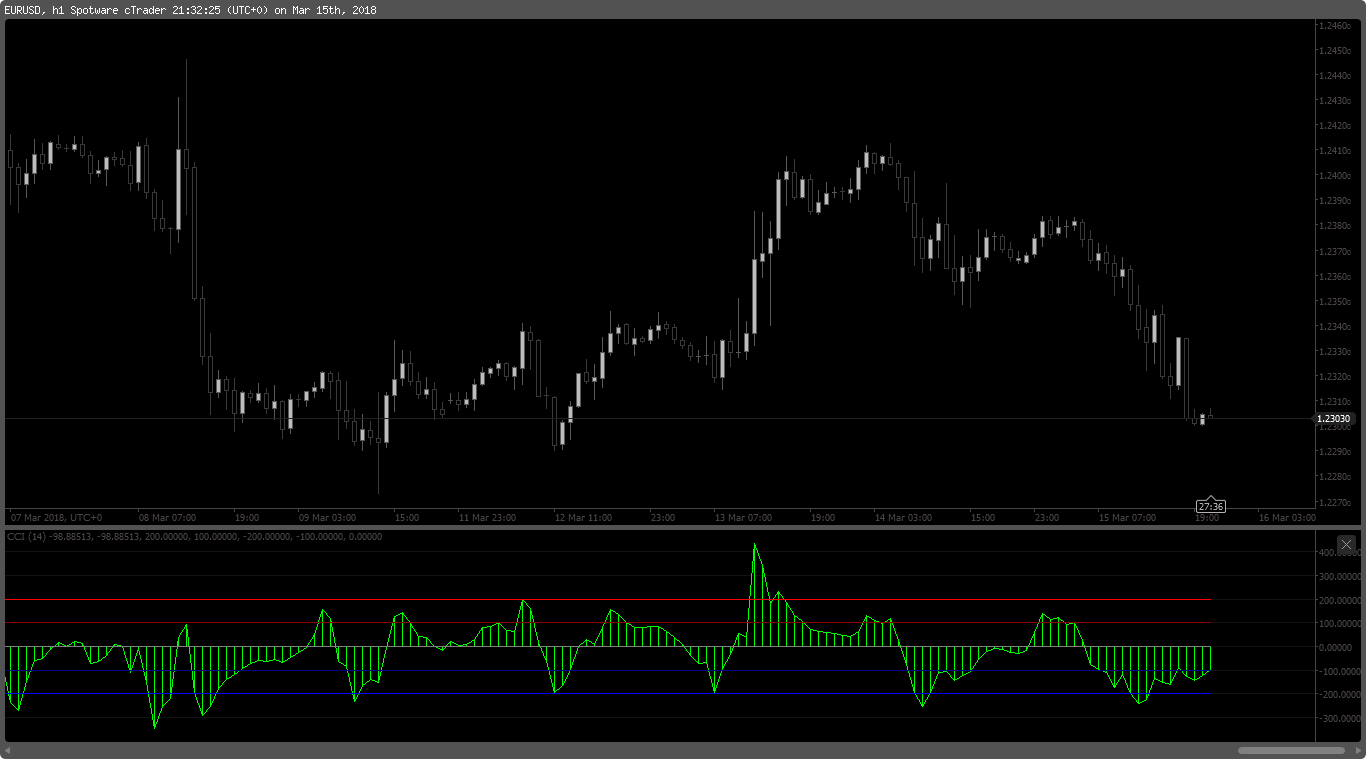Select the '08 Mar 07:00' time axis label
Image resolution: width=1366 pixels, height=759 pixels.
167,518
